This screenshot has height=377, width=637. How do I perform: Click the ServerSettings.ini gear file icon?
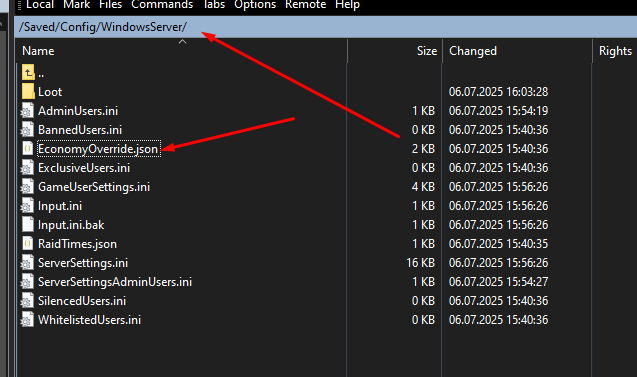(x=27, y=263)
